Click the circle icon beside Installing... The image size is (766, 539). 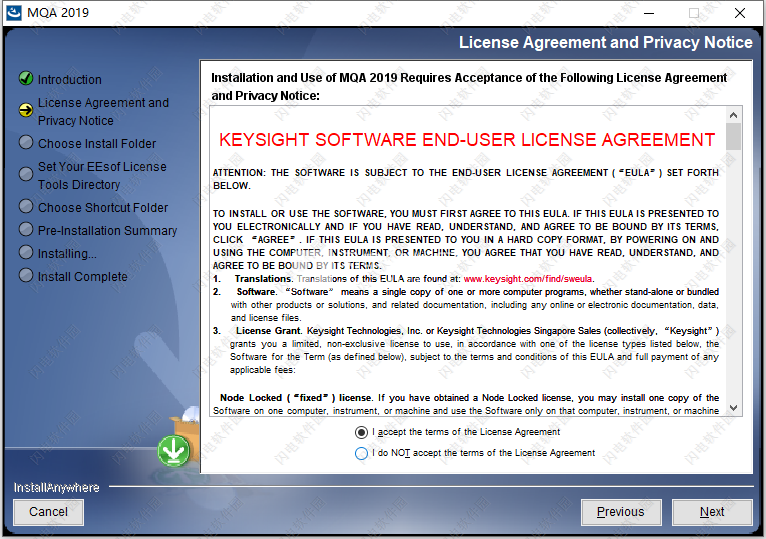pyautogui.click(x=26, y=252)
